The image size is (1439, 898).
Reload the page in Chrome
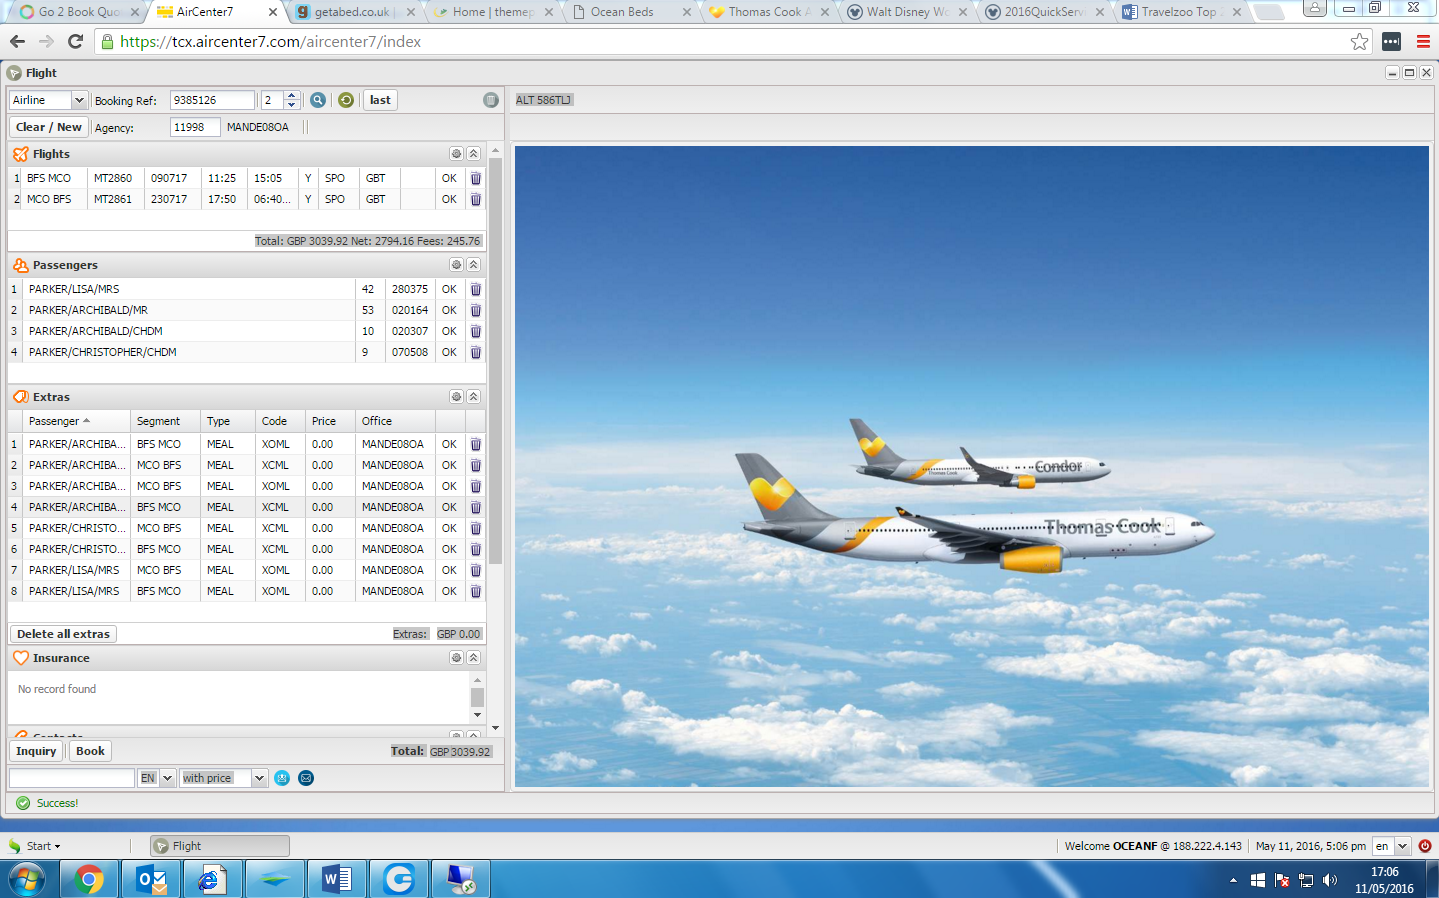click(75, 41)
